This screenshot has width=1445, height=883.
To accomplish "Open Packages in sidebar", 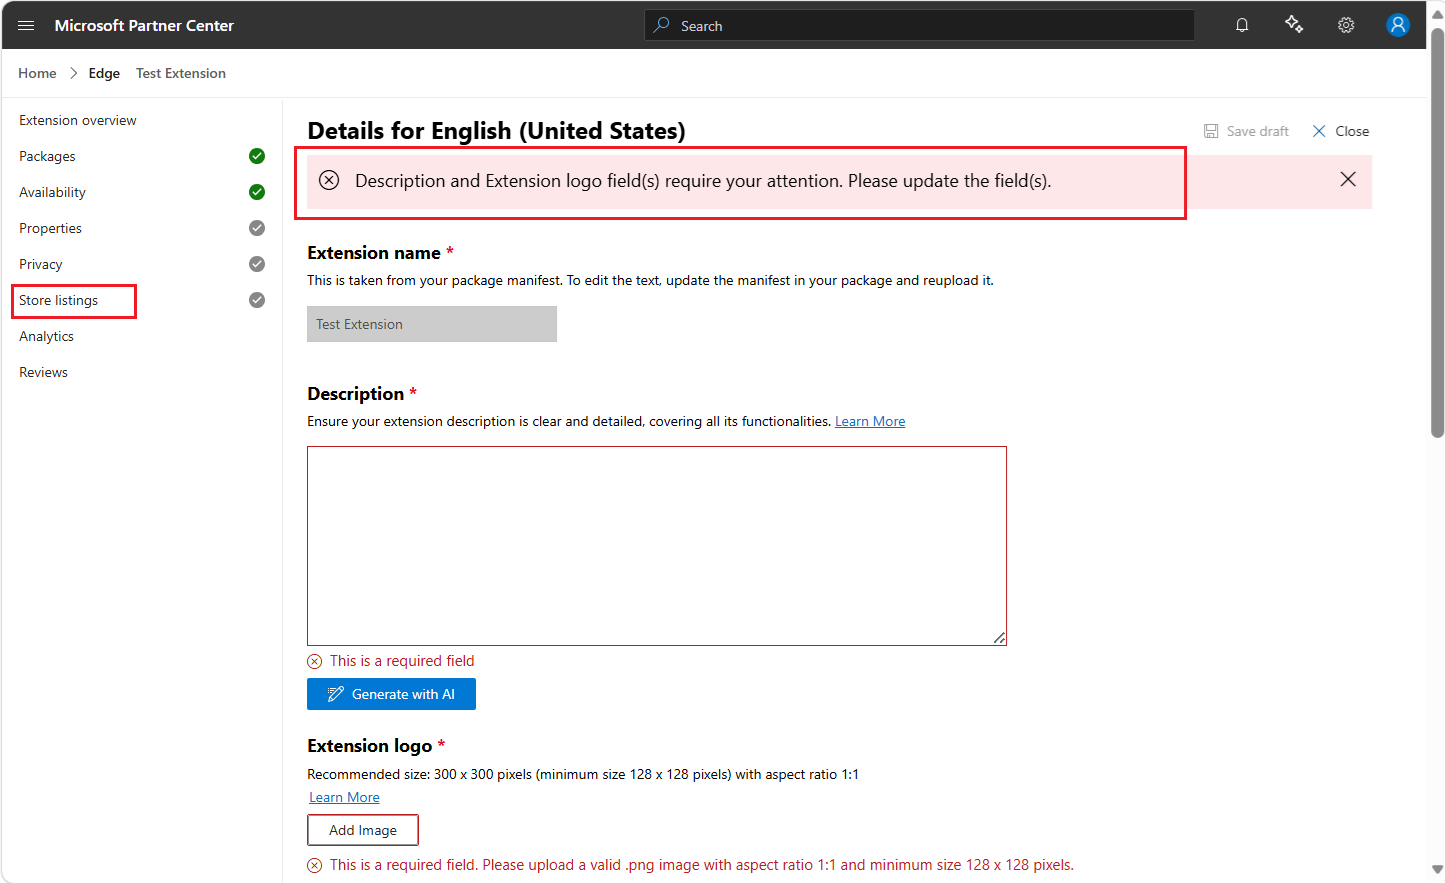I will click(47, 156).
